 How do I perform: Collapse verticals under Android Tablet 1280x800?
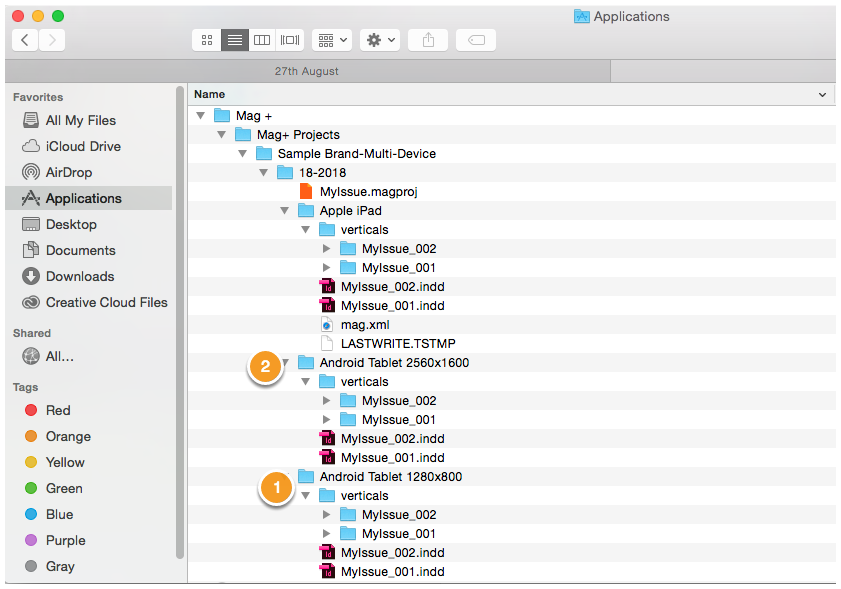(305, 496)
